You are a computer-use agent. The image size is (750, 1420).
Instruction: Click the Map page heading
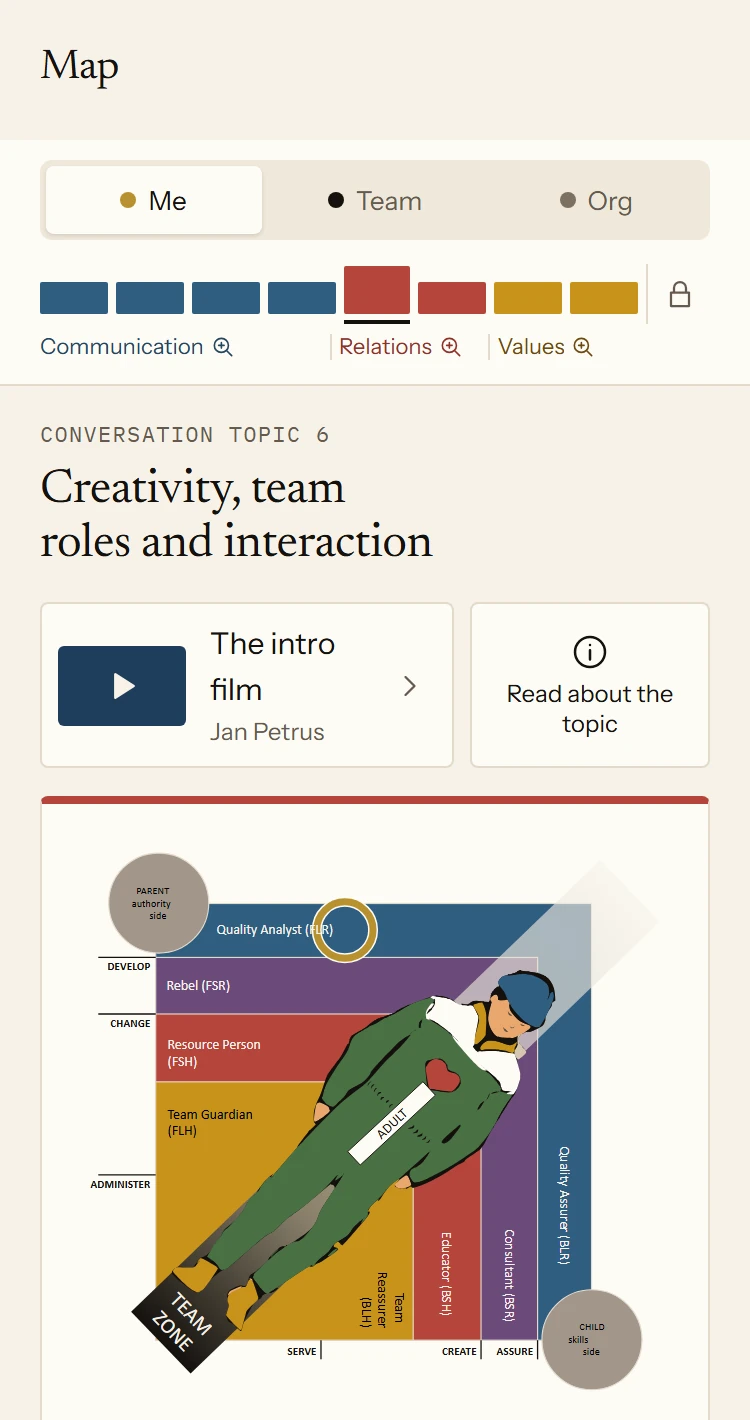[x=80, y=66]
